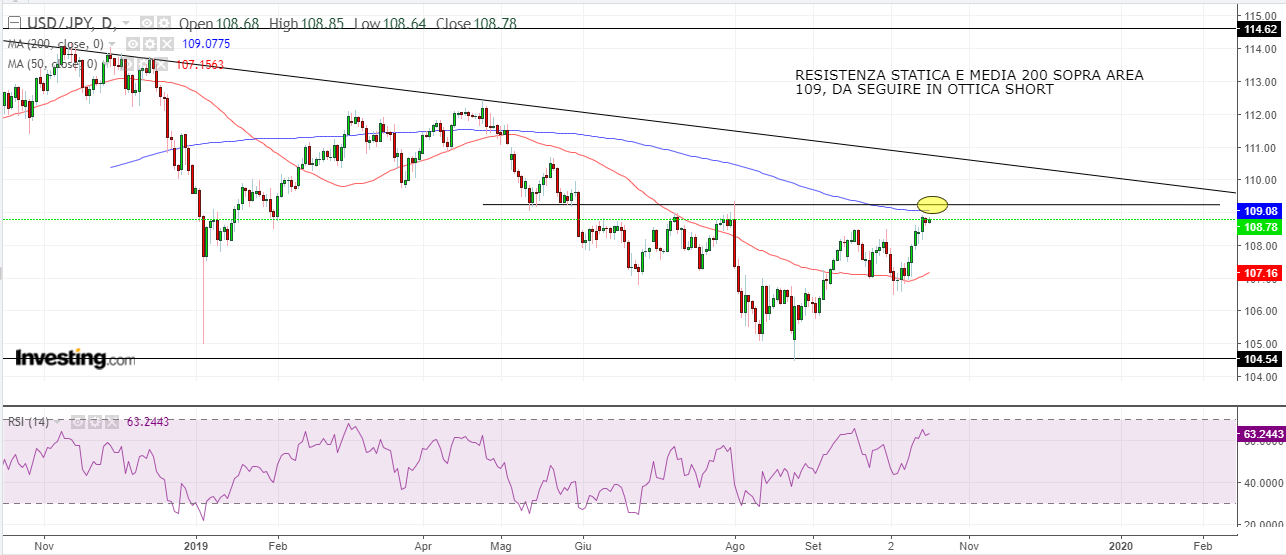Click the 114.62 price level label

pos(1261,30)
